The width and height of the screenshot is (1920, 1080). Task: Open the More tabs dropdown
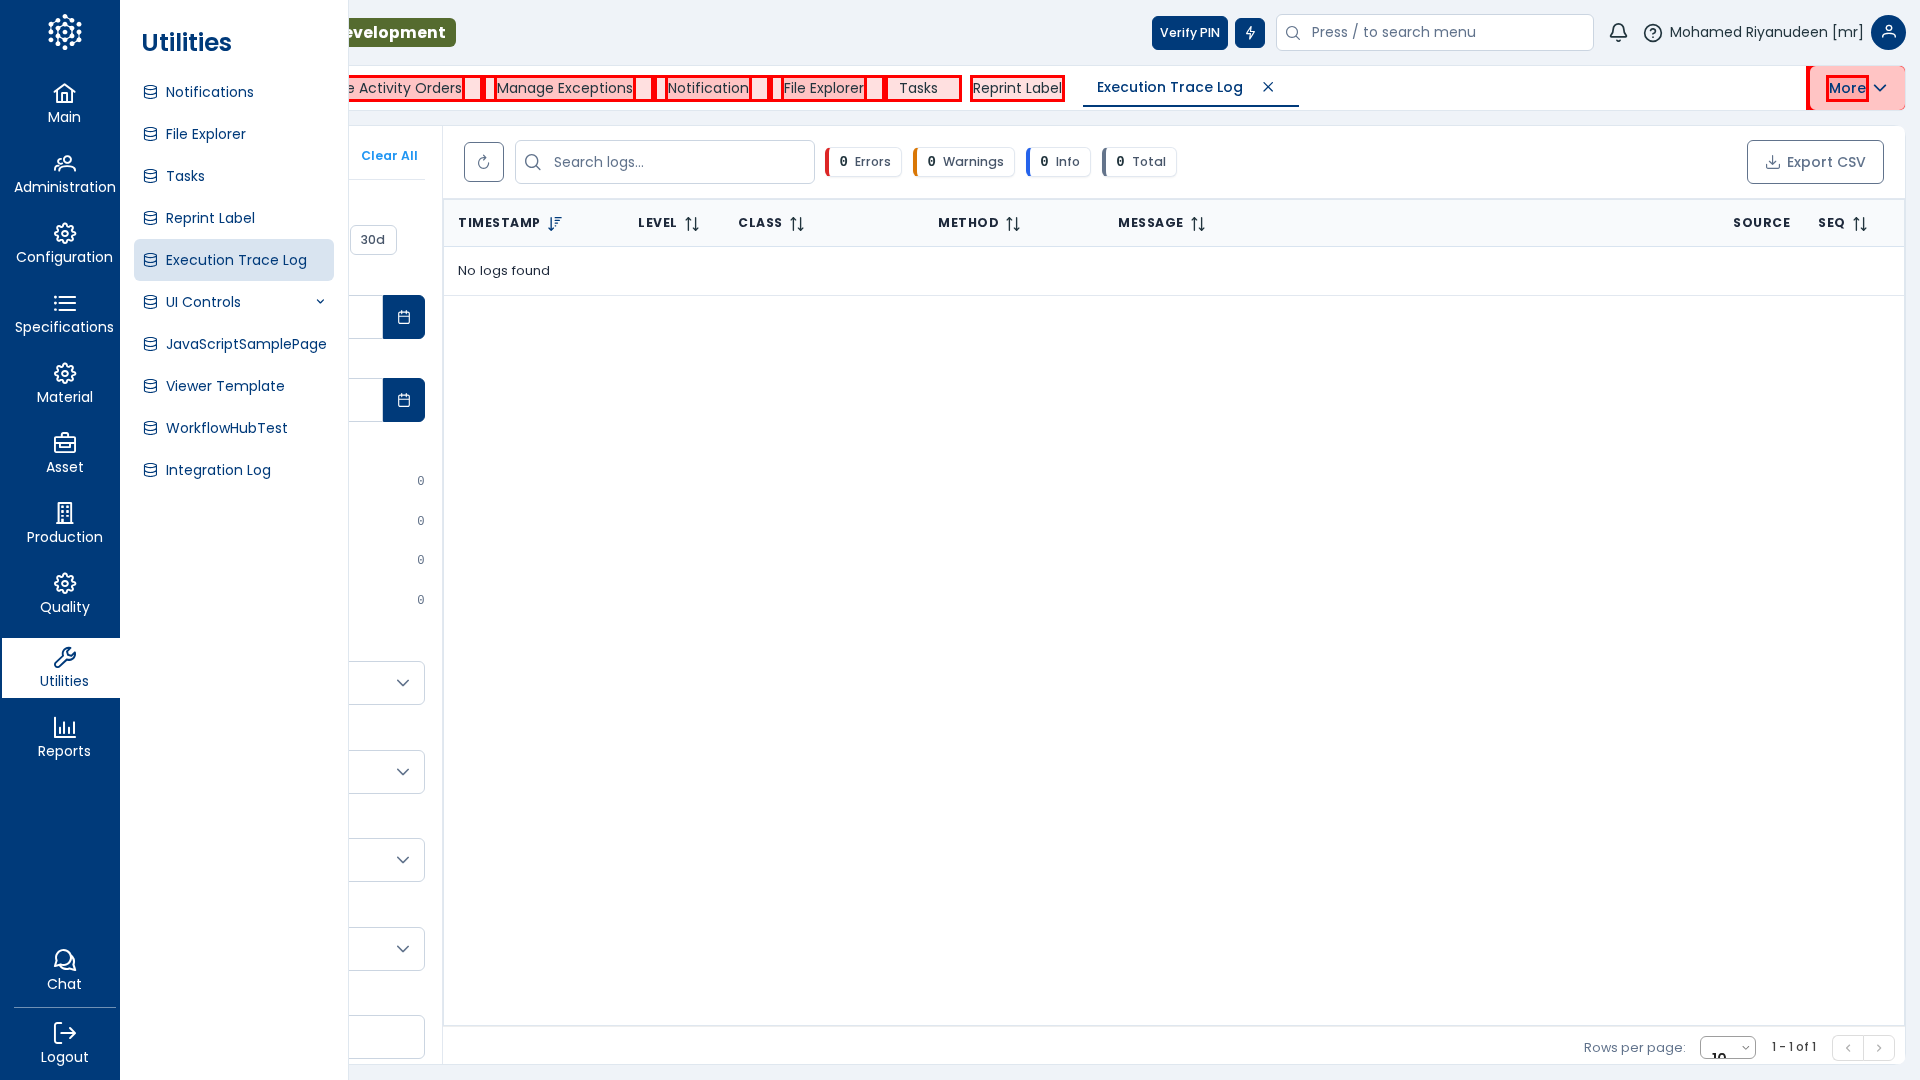1856,88
